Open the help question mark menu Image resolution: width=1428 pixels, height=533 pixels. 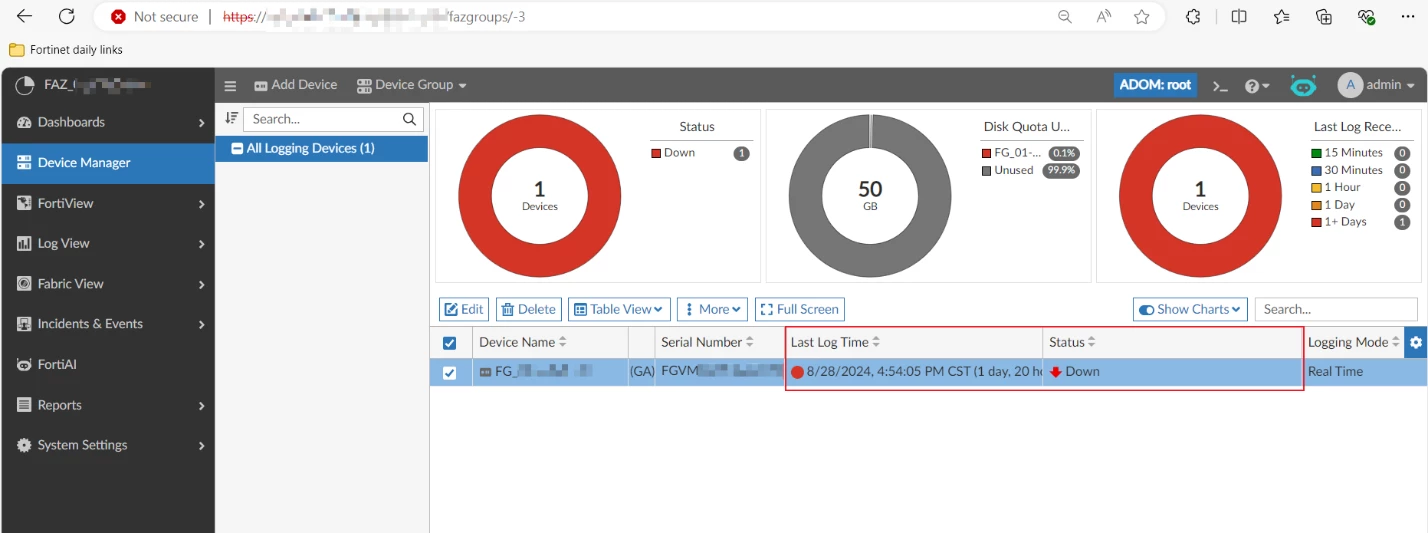click(1257, 86)
